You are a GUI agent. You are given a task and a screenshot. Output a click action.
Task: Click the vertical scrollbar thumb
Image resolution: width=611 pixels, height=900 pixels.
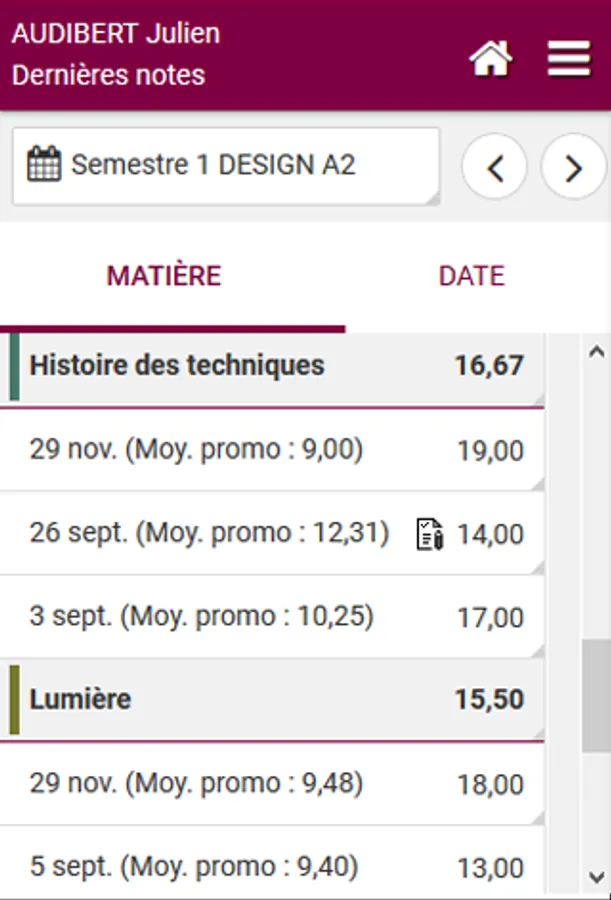pos(595,696)
